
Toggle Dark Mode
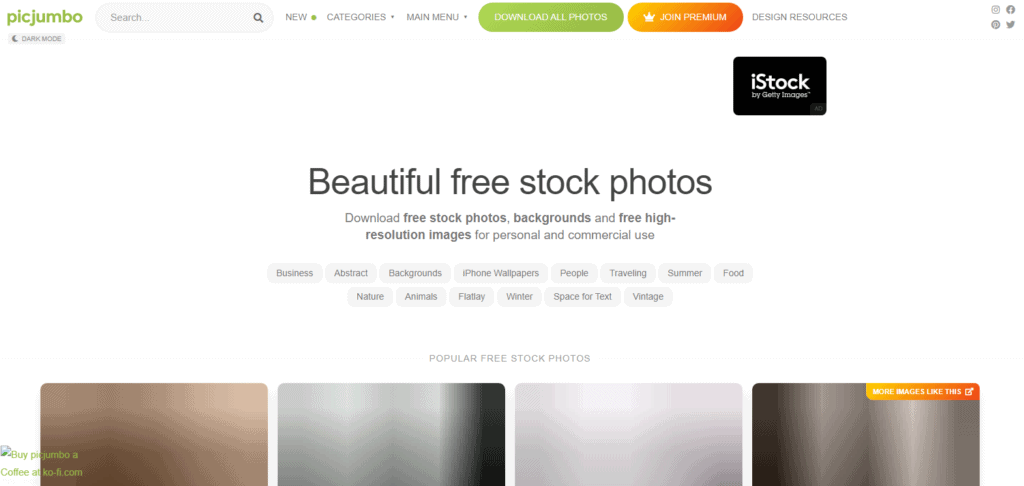[x=37, y=39]
